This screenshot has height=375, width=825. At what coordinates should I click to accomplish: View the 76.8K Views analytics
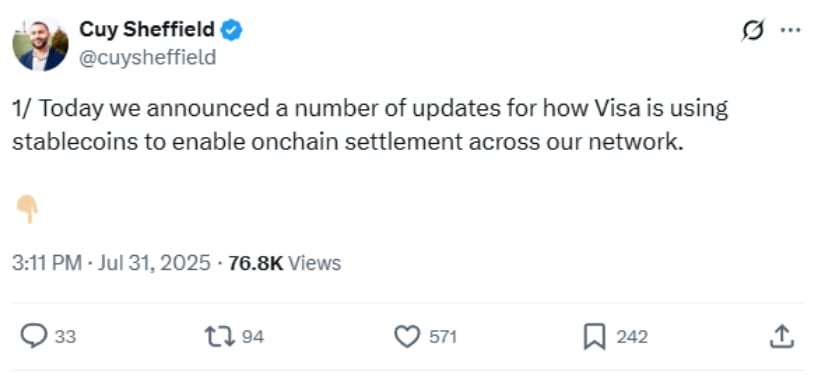point(285,262)
